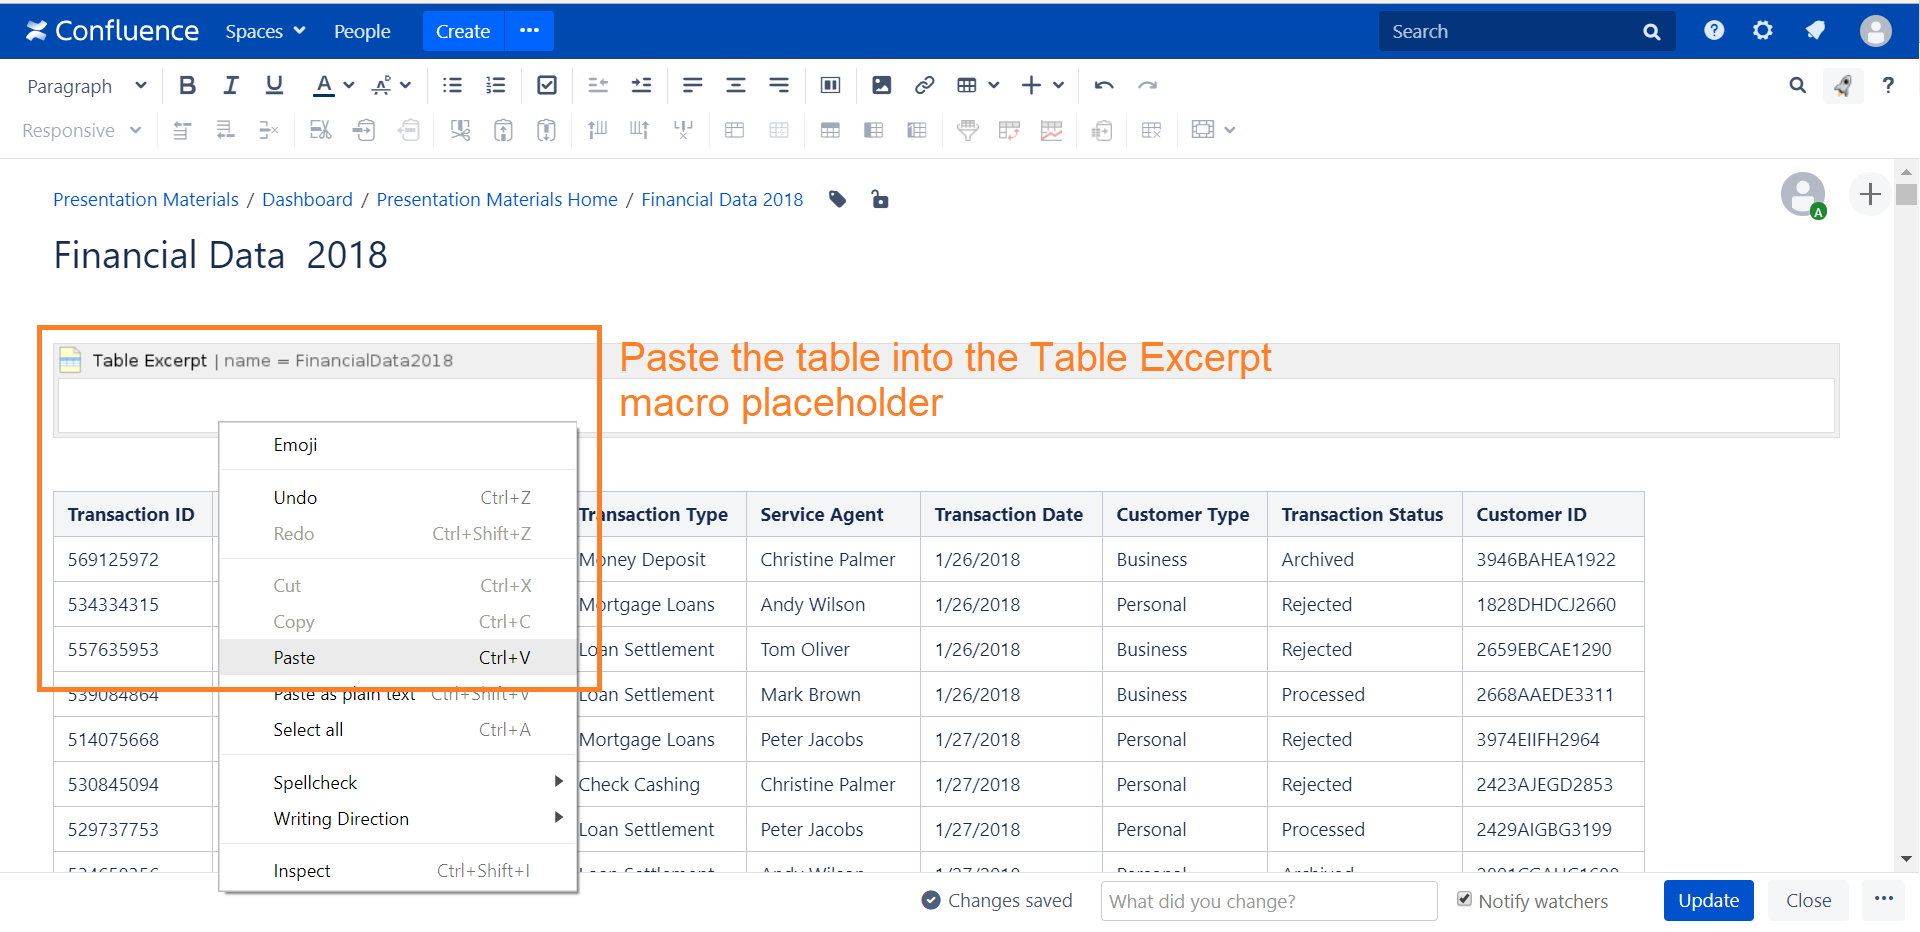This screenshot has width=1920, height=932.
Task: Insert an image via the picture icon
Action: coord(881,86)
